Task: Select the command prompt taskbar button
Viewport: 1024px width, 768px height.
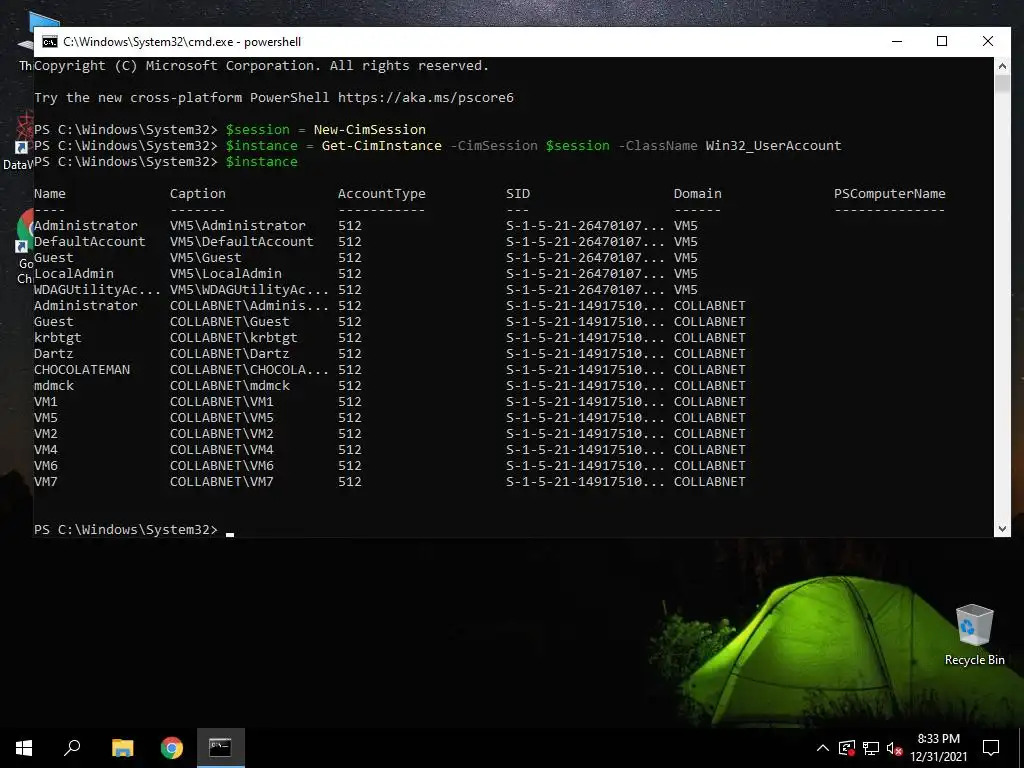Action: (221, 748)
